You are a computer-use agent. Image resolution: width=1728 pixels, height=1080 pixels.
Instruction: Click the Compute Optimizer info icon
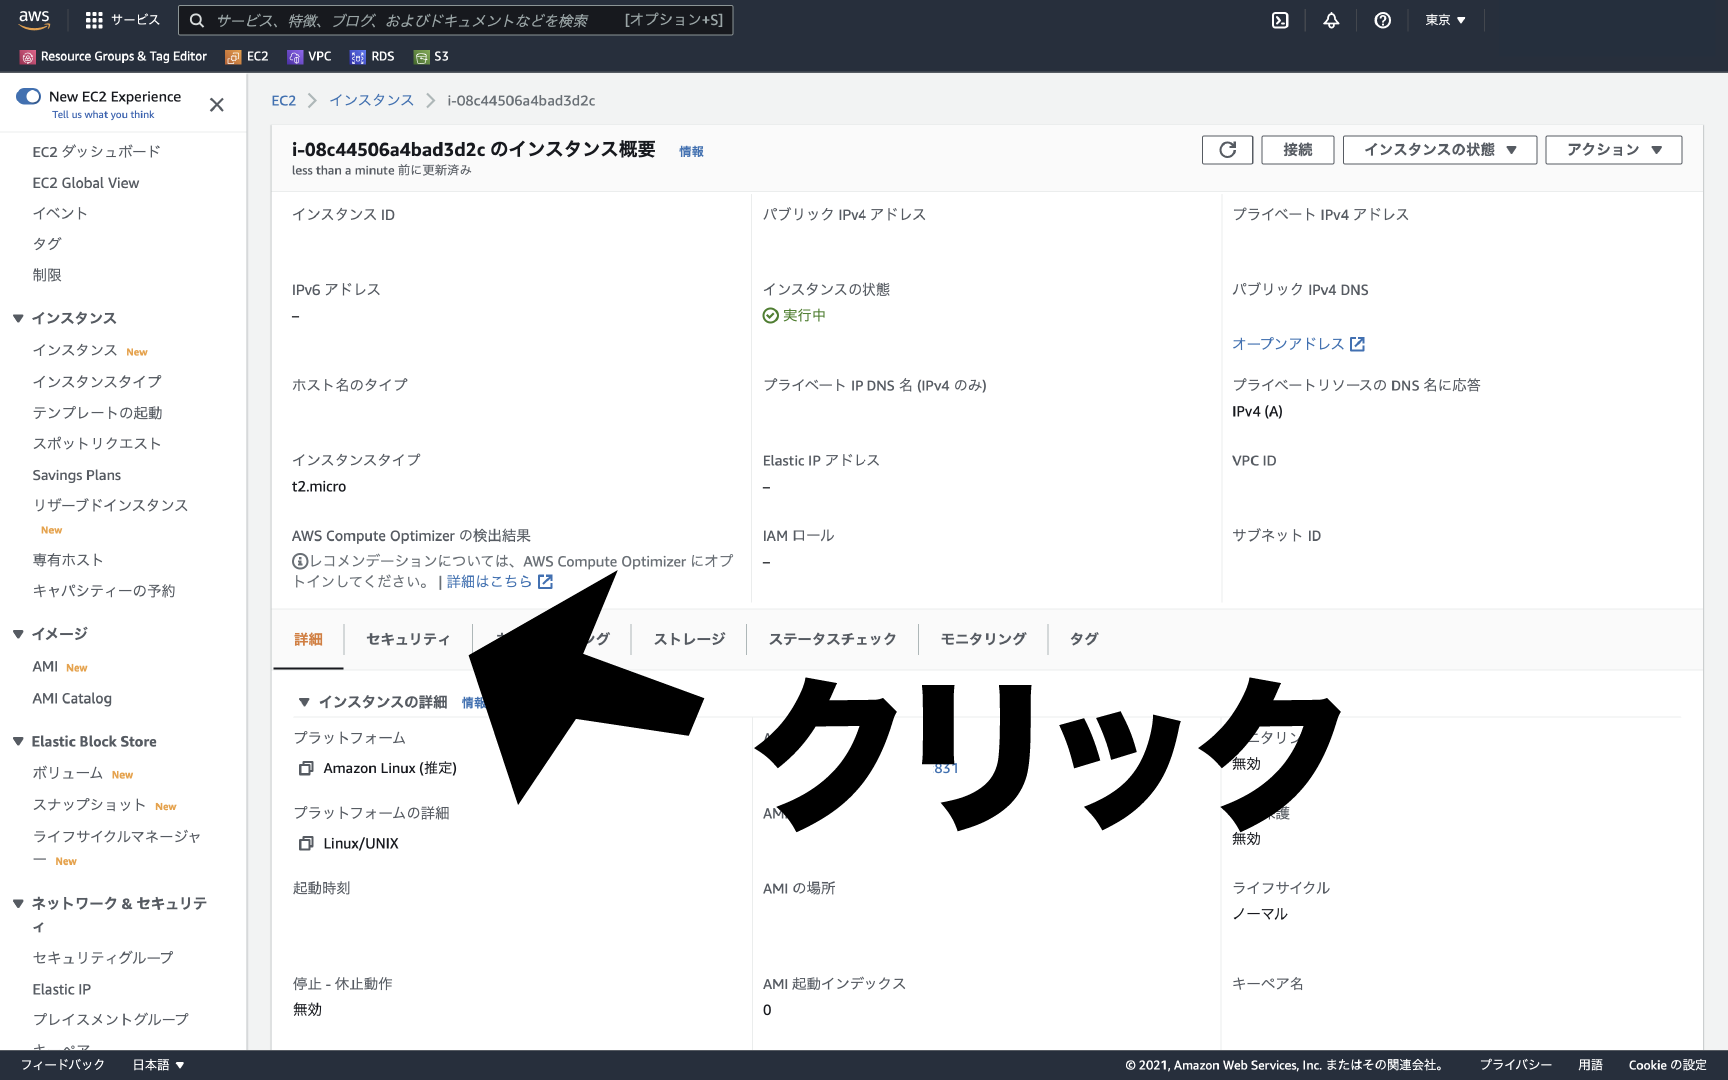(299, 562)
